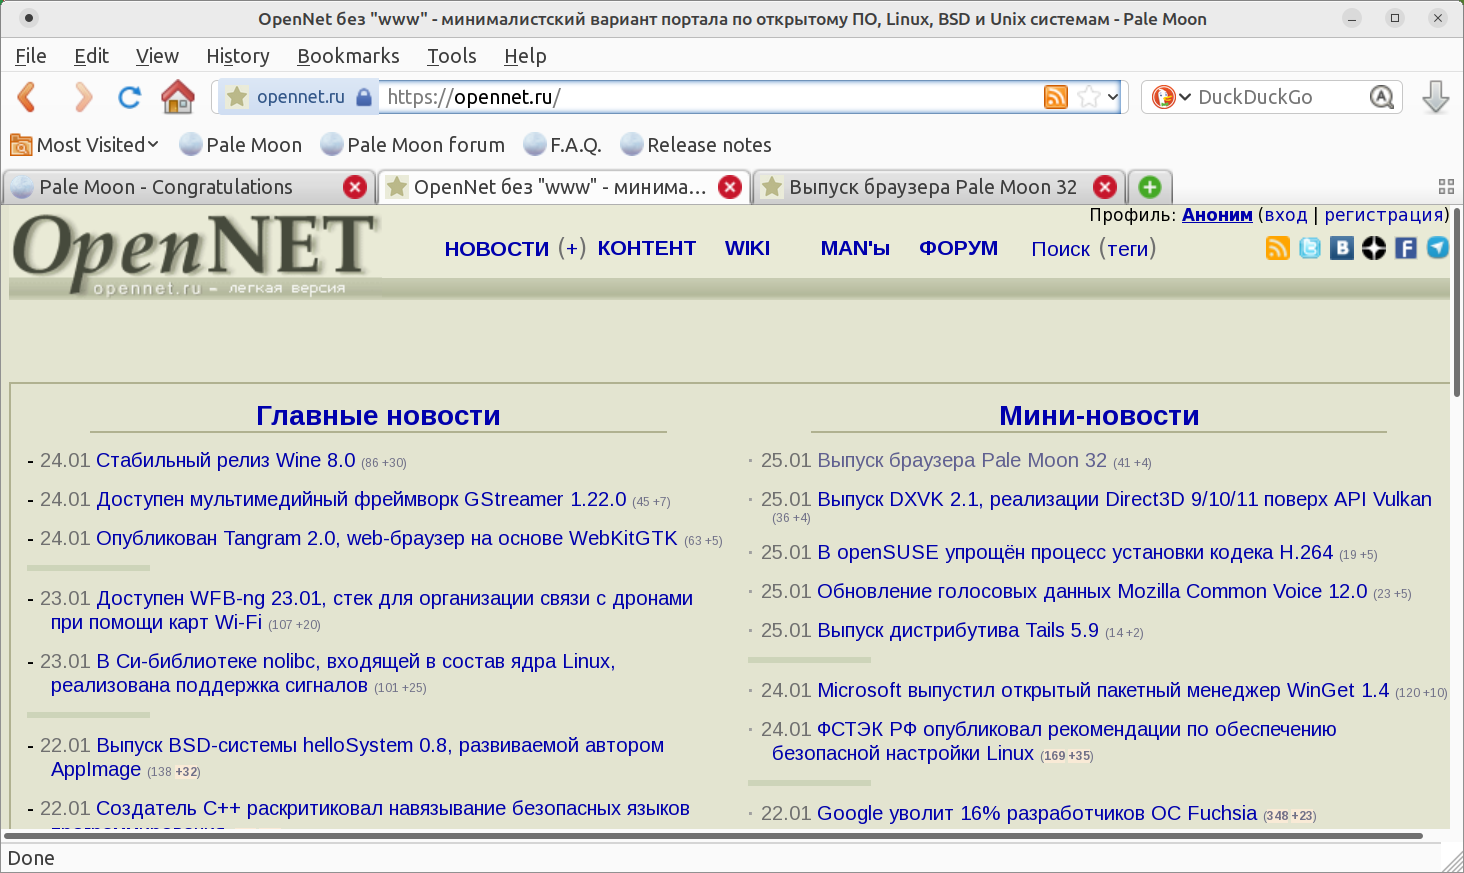Click the DuckDuckGo search magnifier icon

(x=1381, y=97)
